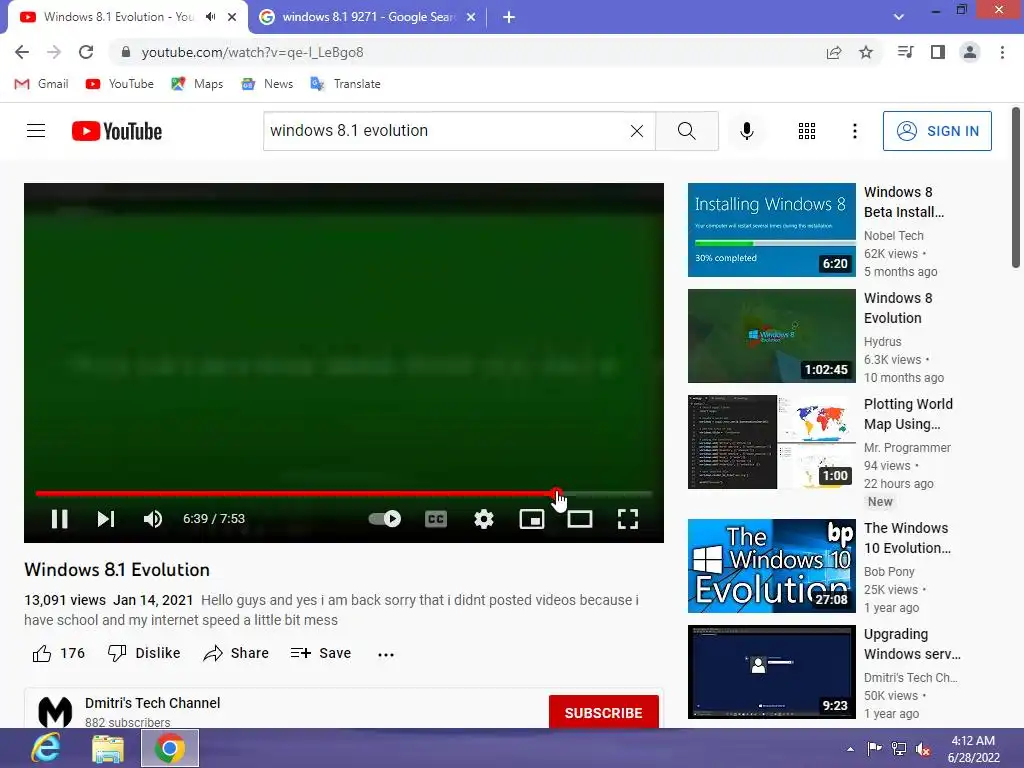Click the SIGN IN button
The image size is (1024, 768).
click(x=936, y=131)
